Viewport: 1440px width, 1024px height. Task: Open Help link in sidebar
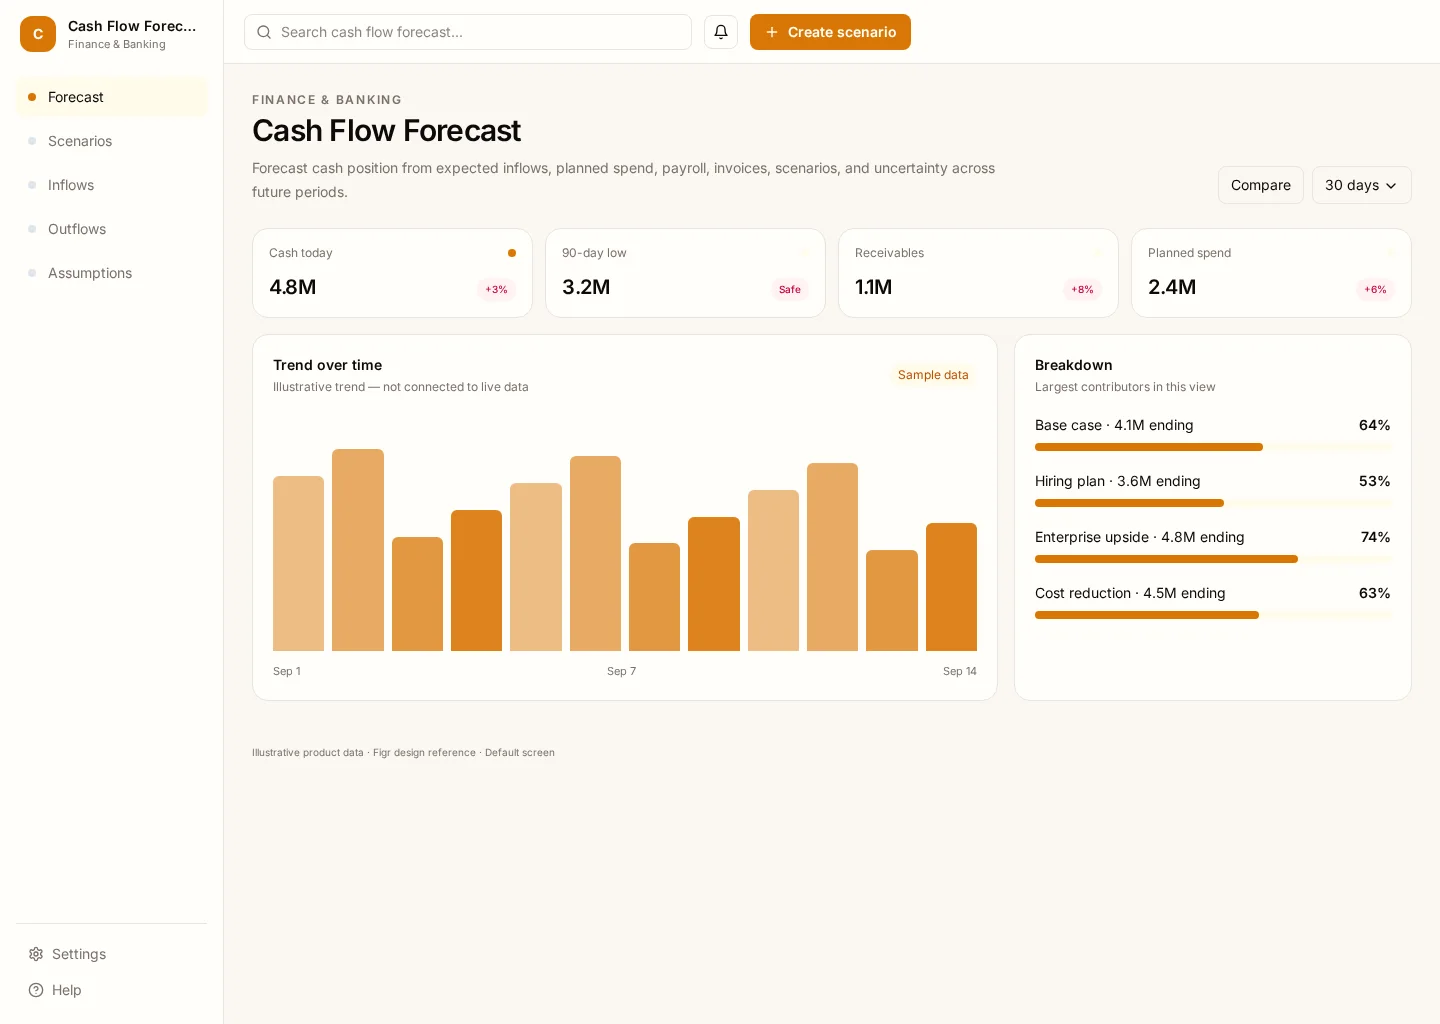112,990
